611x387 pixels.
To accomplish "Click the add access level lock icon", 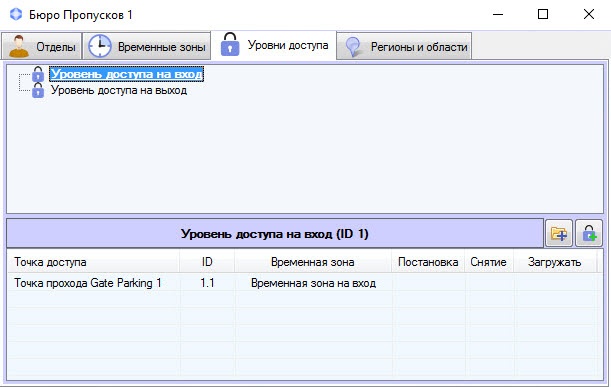I will point(589,233).
